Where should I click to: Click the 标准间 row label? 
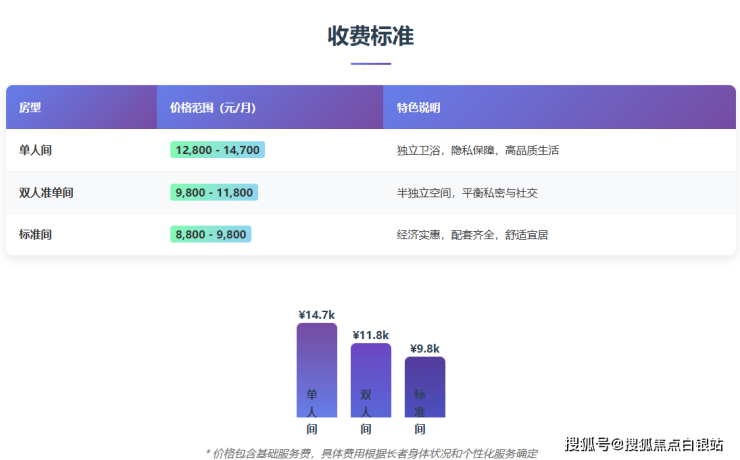[35, 234]
